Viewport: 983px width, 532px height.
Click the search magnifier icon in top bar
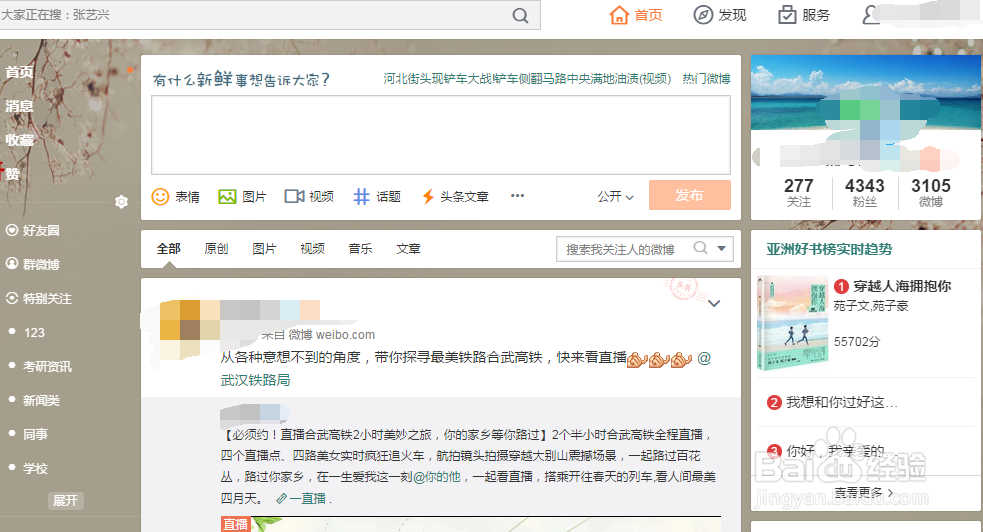[520, 16]
